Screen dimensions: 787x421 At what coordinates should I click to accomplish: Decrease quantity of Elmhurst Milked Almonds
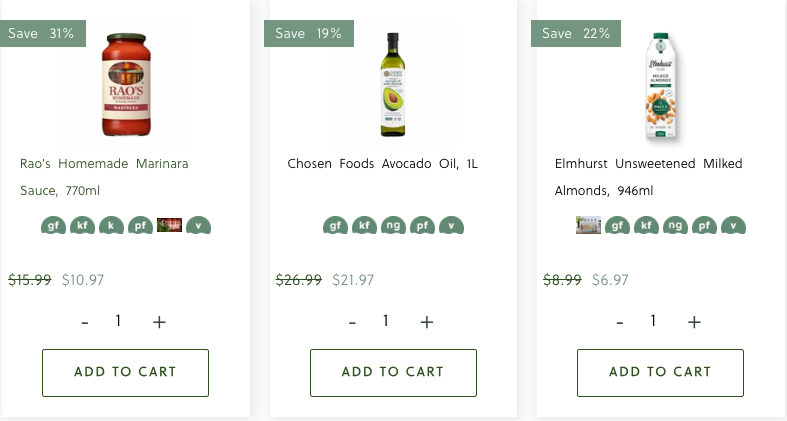click(x=620, y=322)
